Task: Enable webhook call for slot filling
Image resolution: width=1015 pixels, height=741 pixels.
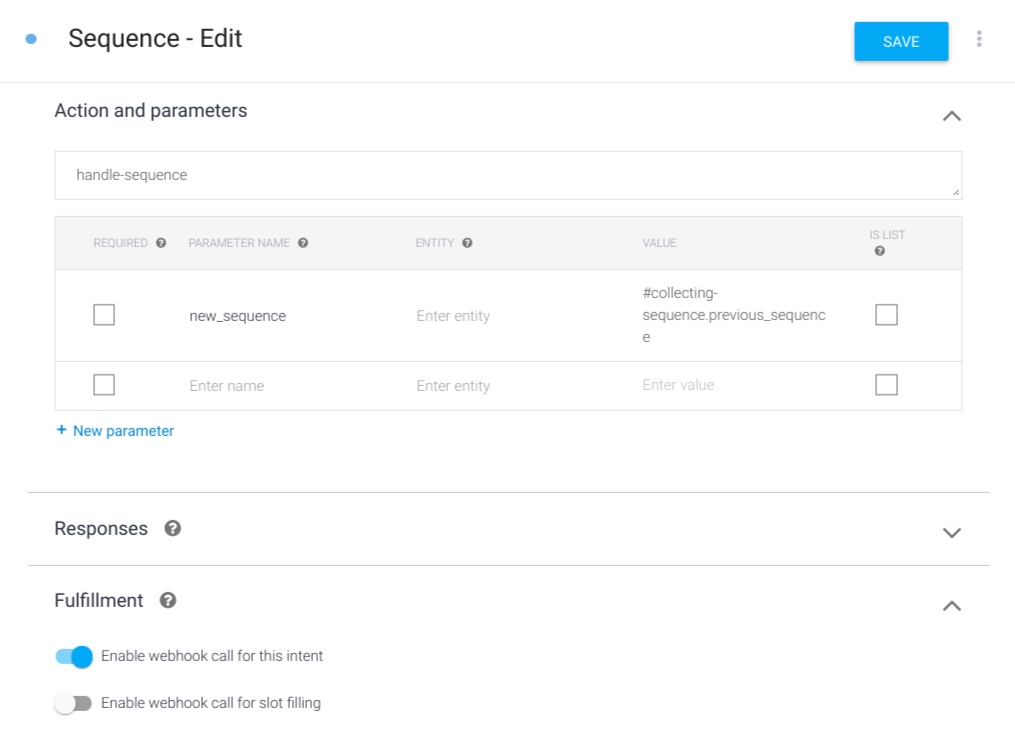Action: click(73, 704)
